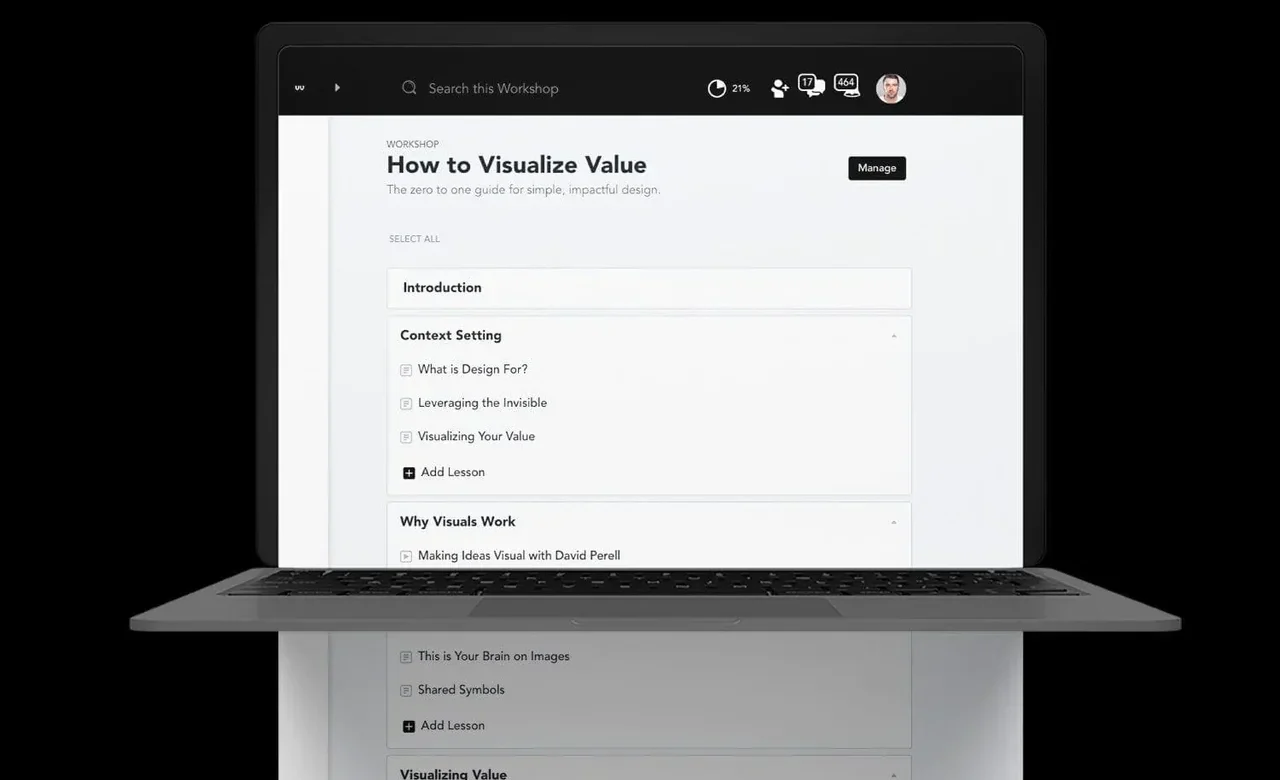Click the Add Lesson plus icon under Context Setting
This screenshot has height=780, width=1280.
click(408, 471)
